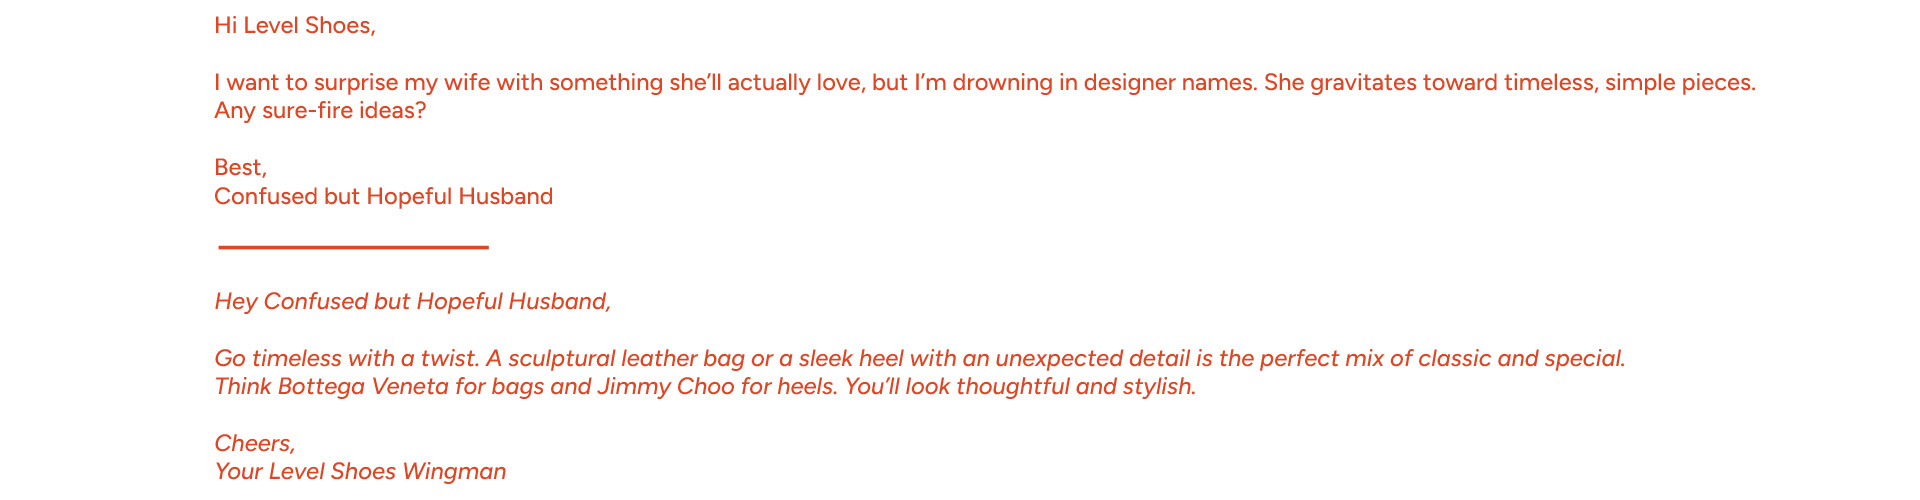
Task: Click the sentence "You'll look thoughtful and stylish."
Action: pyautogui.click(x=1020, y=387)
